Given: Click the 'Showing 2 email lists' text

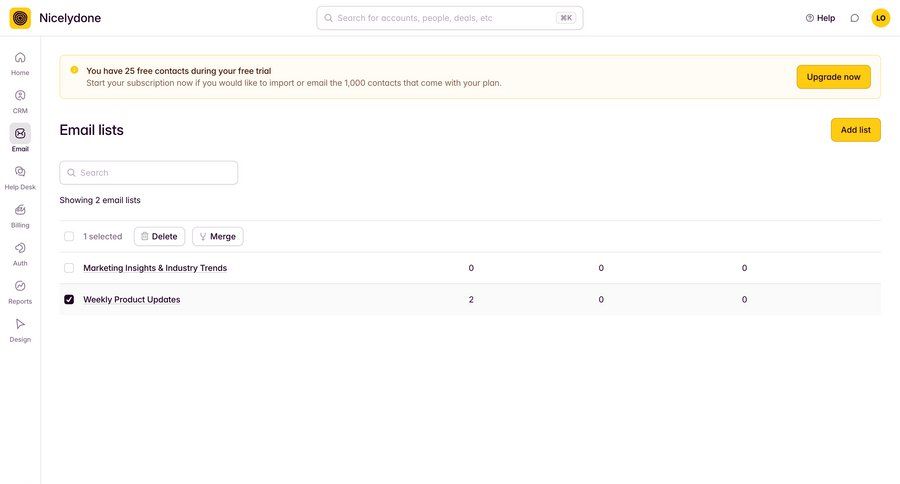Looking at the screenshot, I should pyautogui.click(x=100, y=200).
